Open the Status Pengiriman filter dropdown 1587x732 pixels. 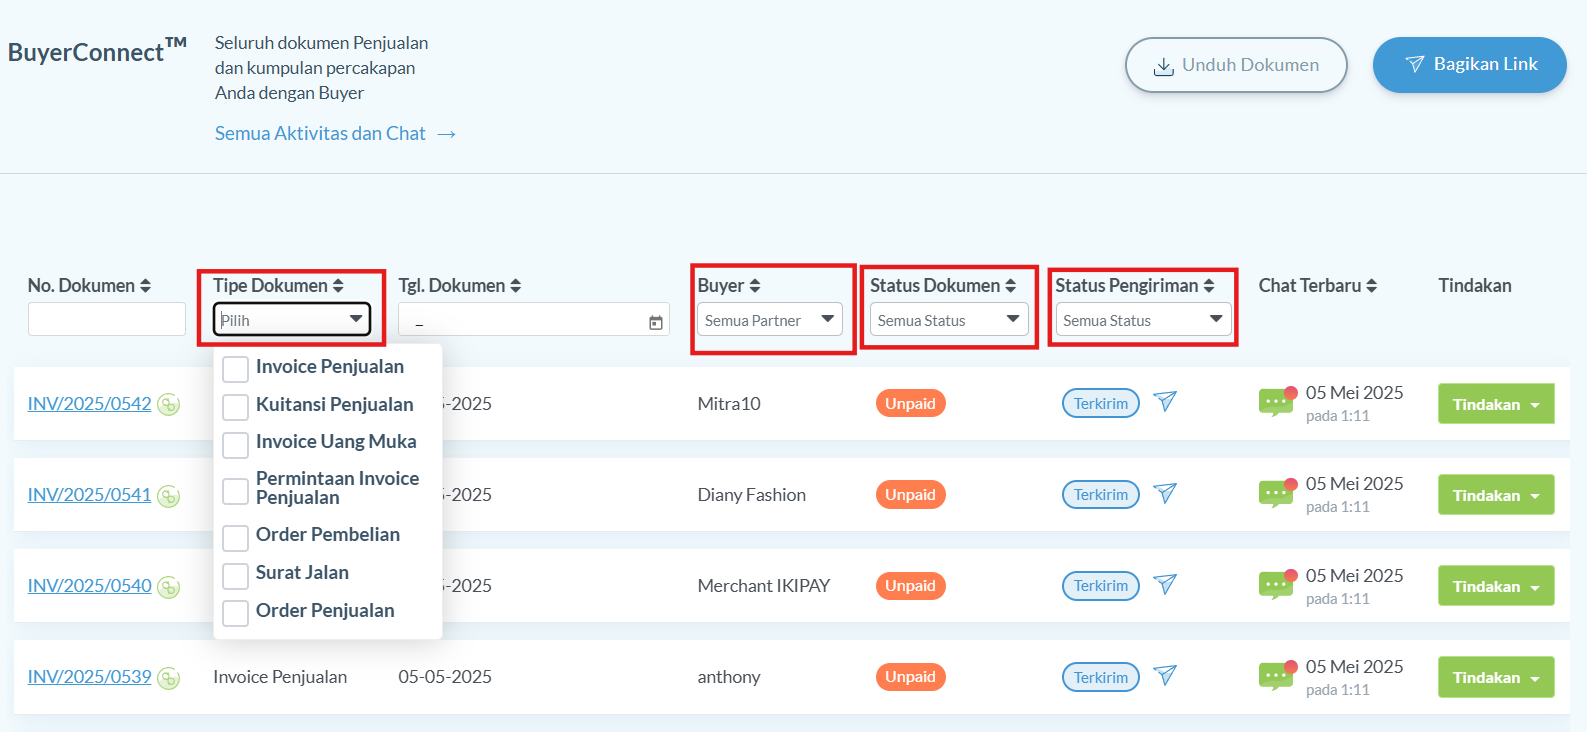(1142, 320)
